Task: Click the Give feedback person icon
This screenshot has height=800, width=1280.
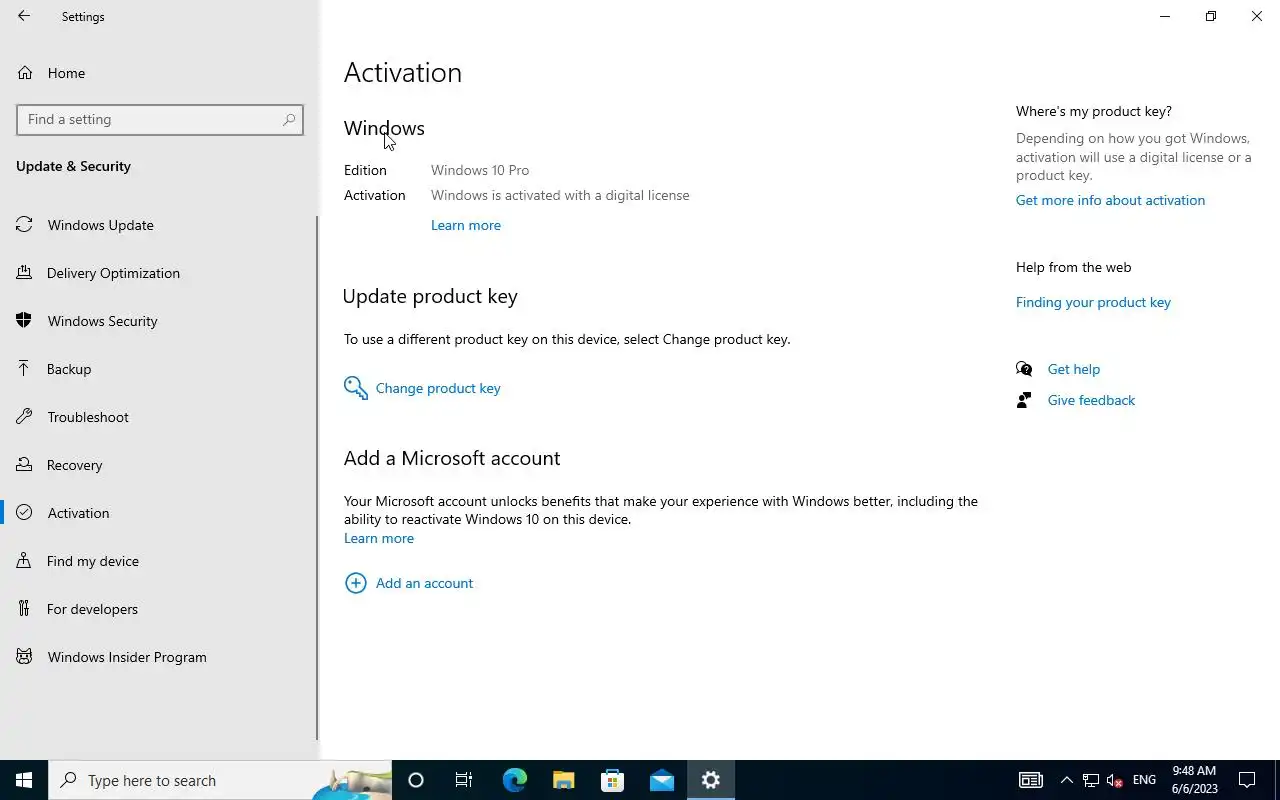Action: 1024,400
